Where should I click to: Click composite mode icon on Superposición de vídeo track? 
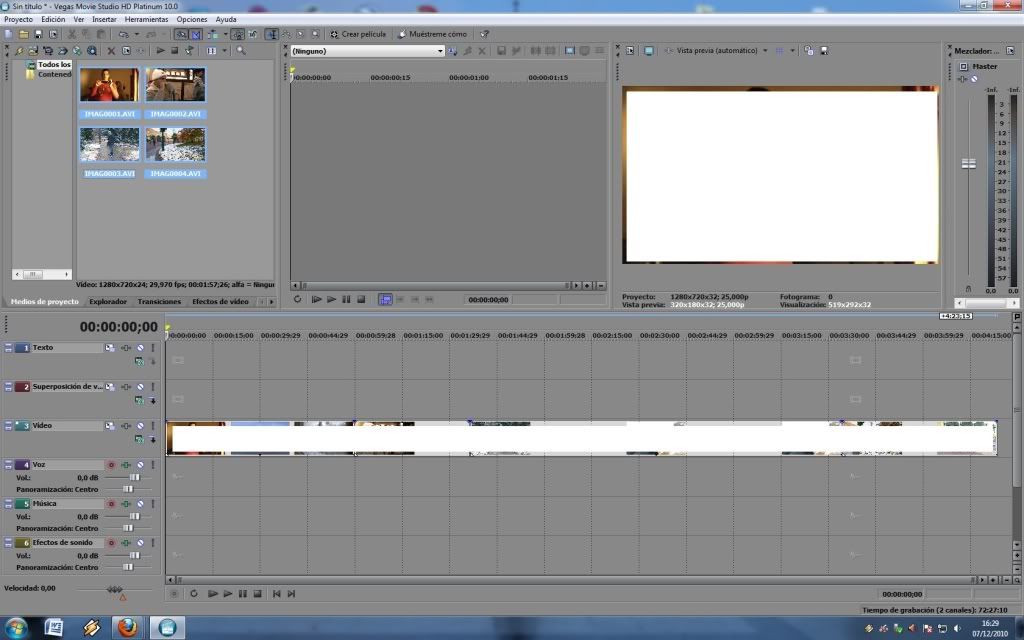139,400
